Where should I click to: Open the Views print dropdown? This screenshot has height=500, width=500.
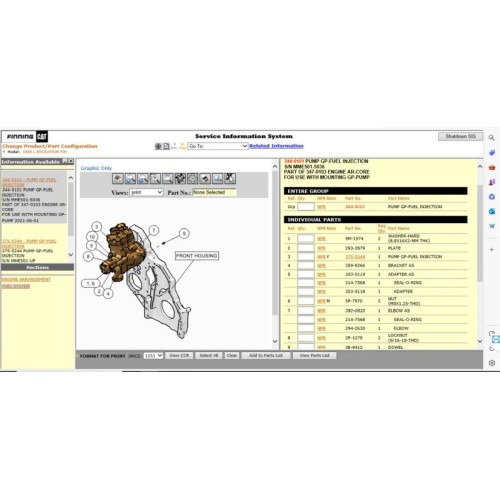point(146,192)
